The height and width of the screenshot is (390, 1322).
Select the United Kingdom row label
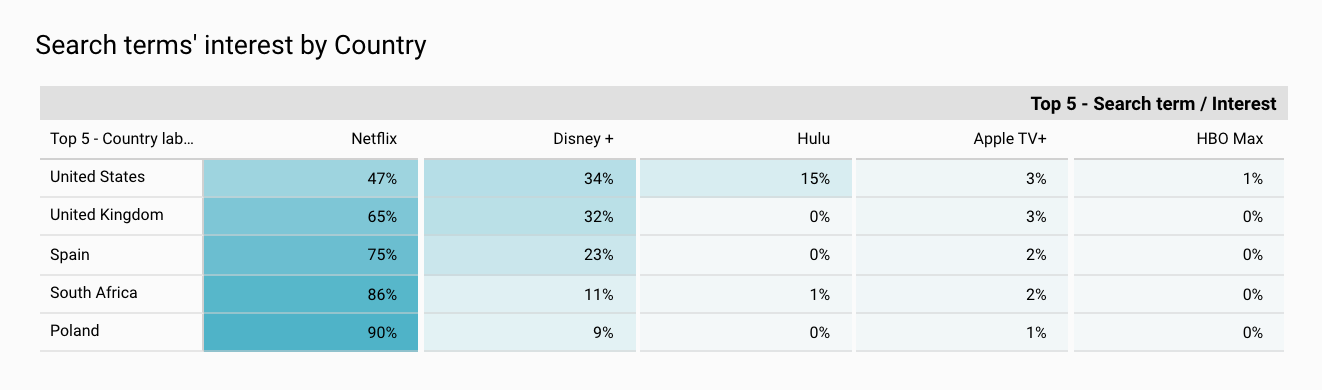tap(106, 215)
